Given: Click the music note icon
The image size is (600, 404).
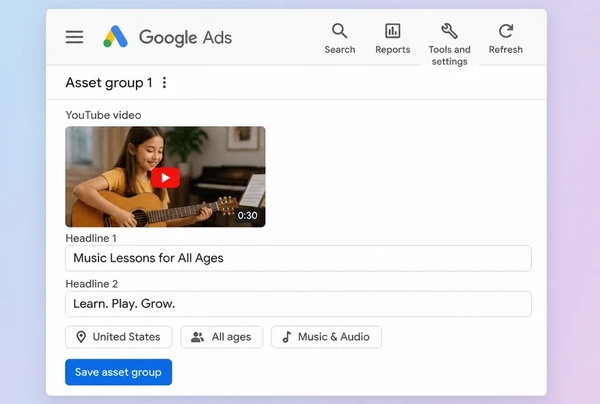Looking at the screenshot, I should pos(287,337).
